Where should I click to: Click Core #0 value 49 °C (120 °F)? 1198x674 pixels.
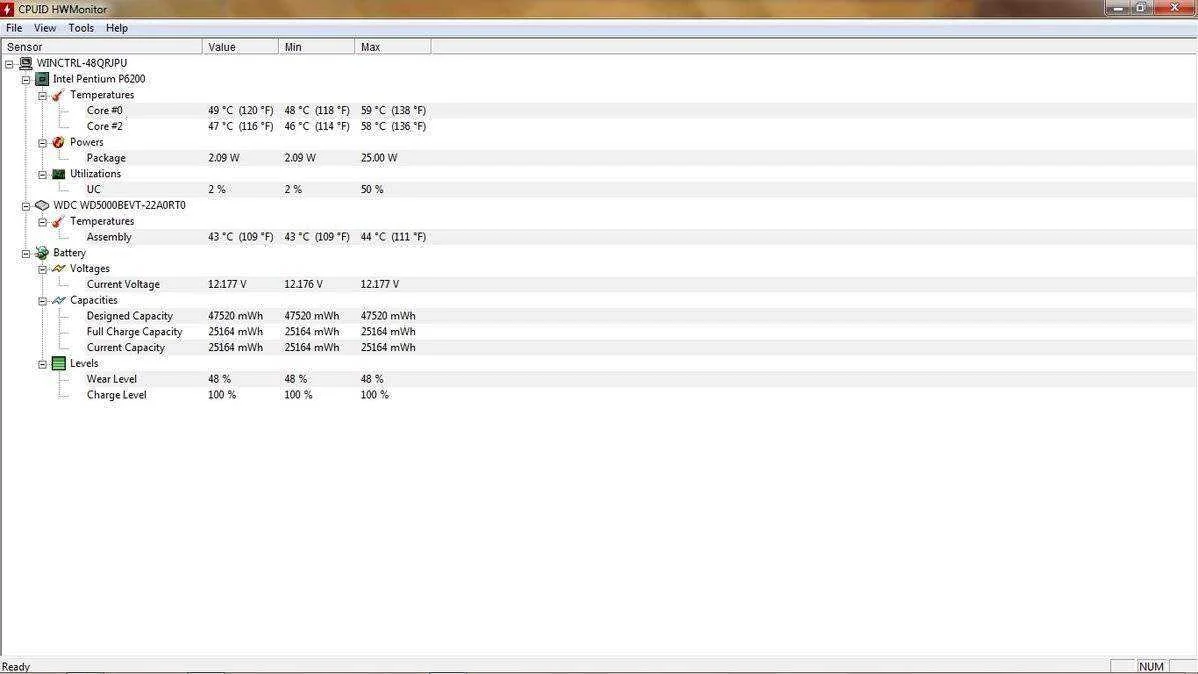(x=241, y=111)
